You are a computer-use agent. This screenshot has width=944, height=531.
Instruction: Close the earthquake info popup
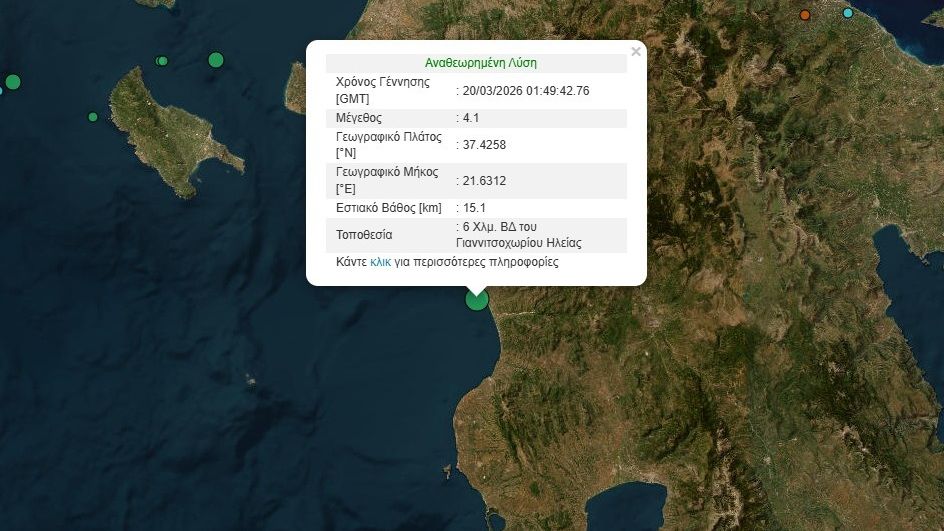[635, 51]
